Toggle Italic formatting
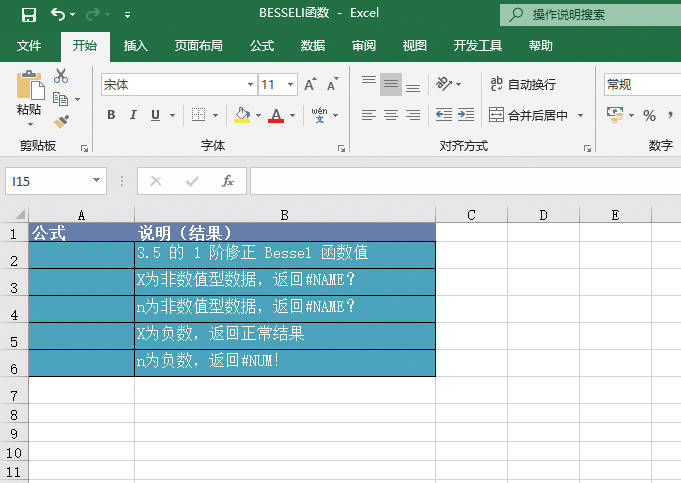The image size is (681, 483). click(133, 115)
